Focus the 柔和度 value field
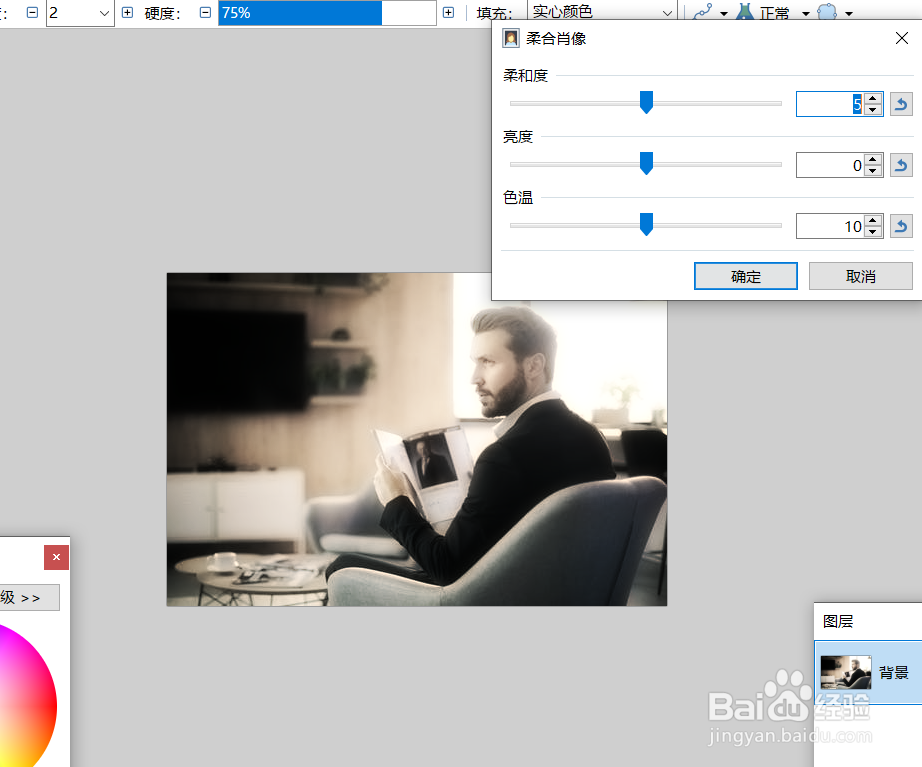The height and width of the screenshot is (767, 922). tap(830, 105)
